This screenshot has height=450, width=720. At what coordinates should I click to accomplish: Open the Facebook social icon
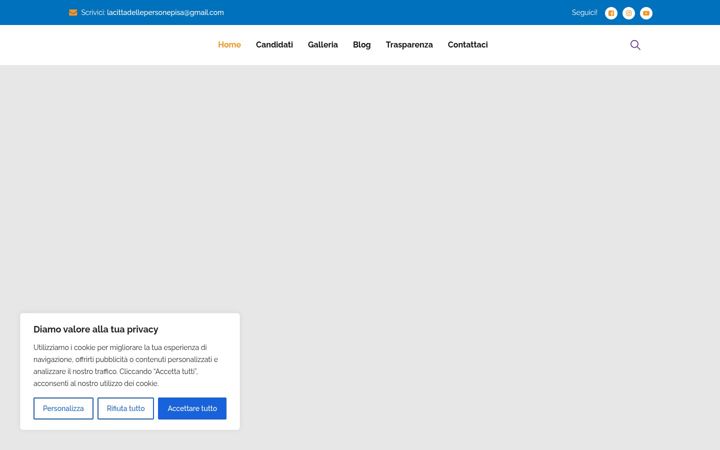[611, 13]
